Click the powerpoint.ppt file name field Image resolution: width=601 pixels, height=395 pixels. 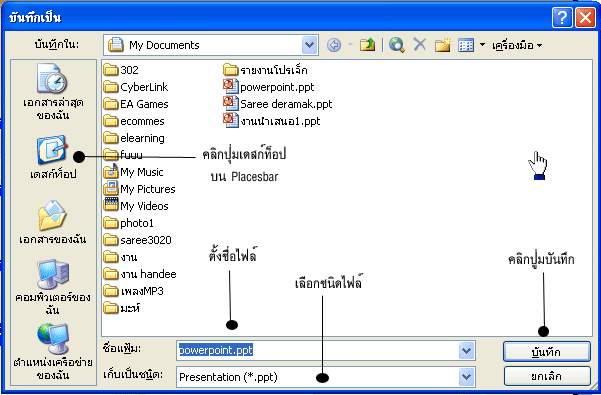click(318, 350)
